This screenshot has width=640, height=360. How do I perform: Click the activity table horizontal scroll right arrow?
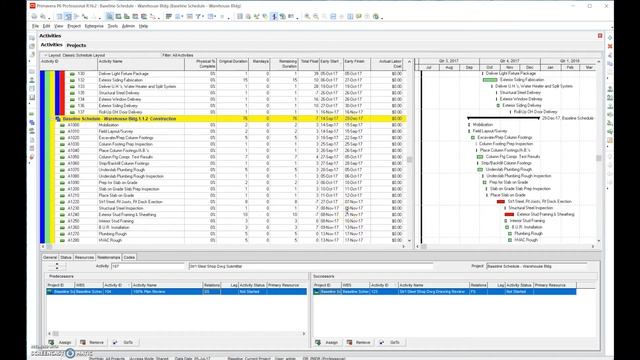pos(404,247)
